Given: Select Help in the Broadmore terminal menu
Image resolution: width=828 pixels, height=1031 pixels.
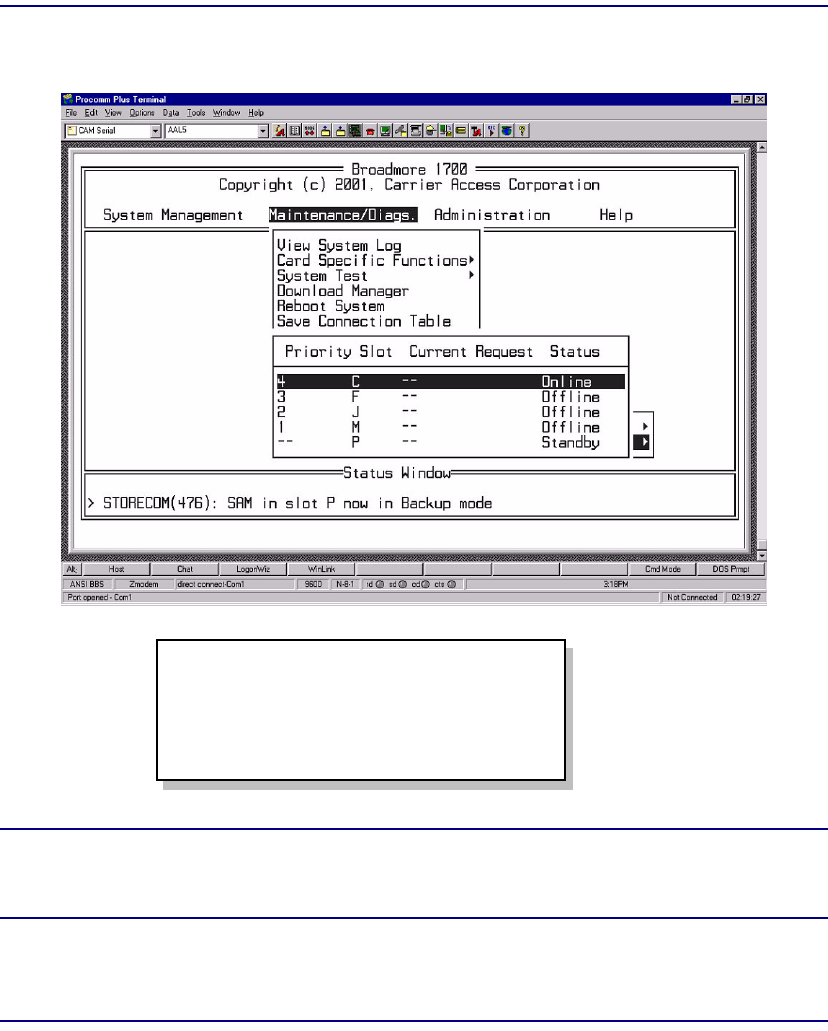Looking at the screenshot, I should pyautogui.click(x=616, y=215).
